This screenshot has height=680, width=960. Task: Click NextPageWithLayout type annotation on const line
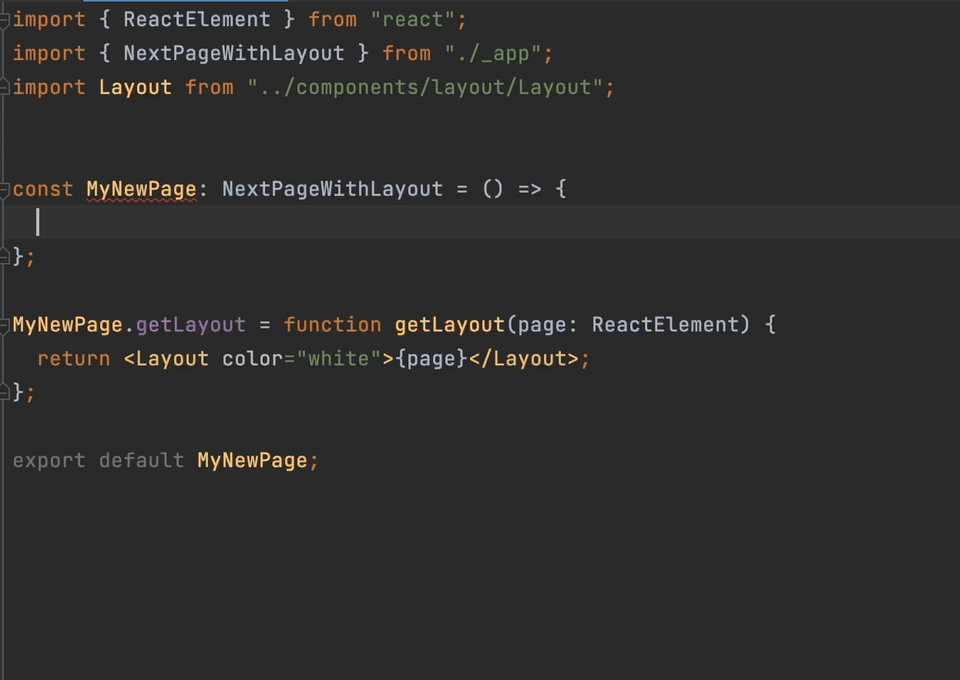(332, 189)
